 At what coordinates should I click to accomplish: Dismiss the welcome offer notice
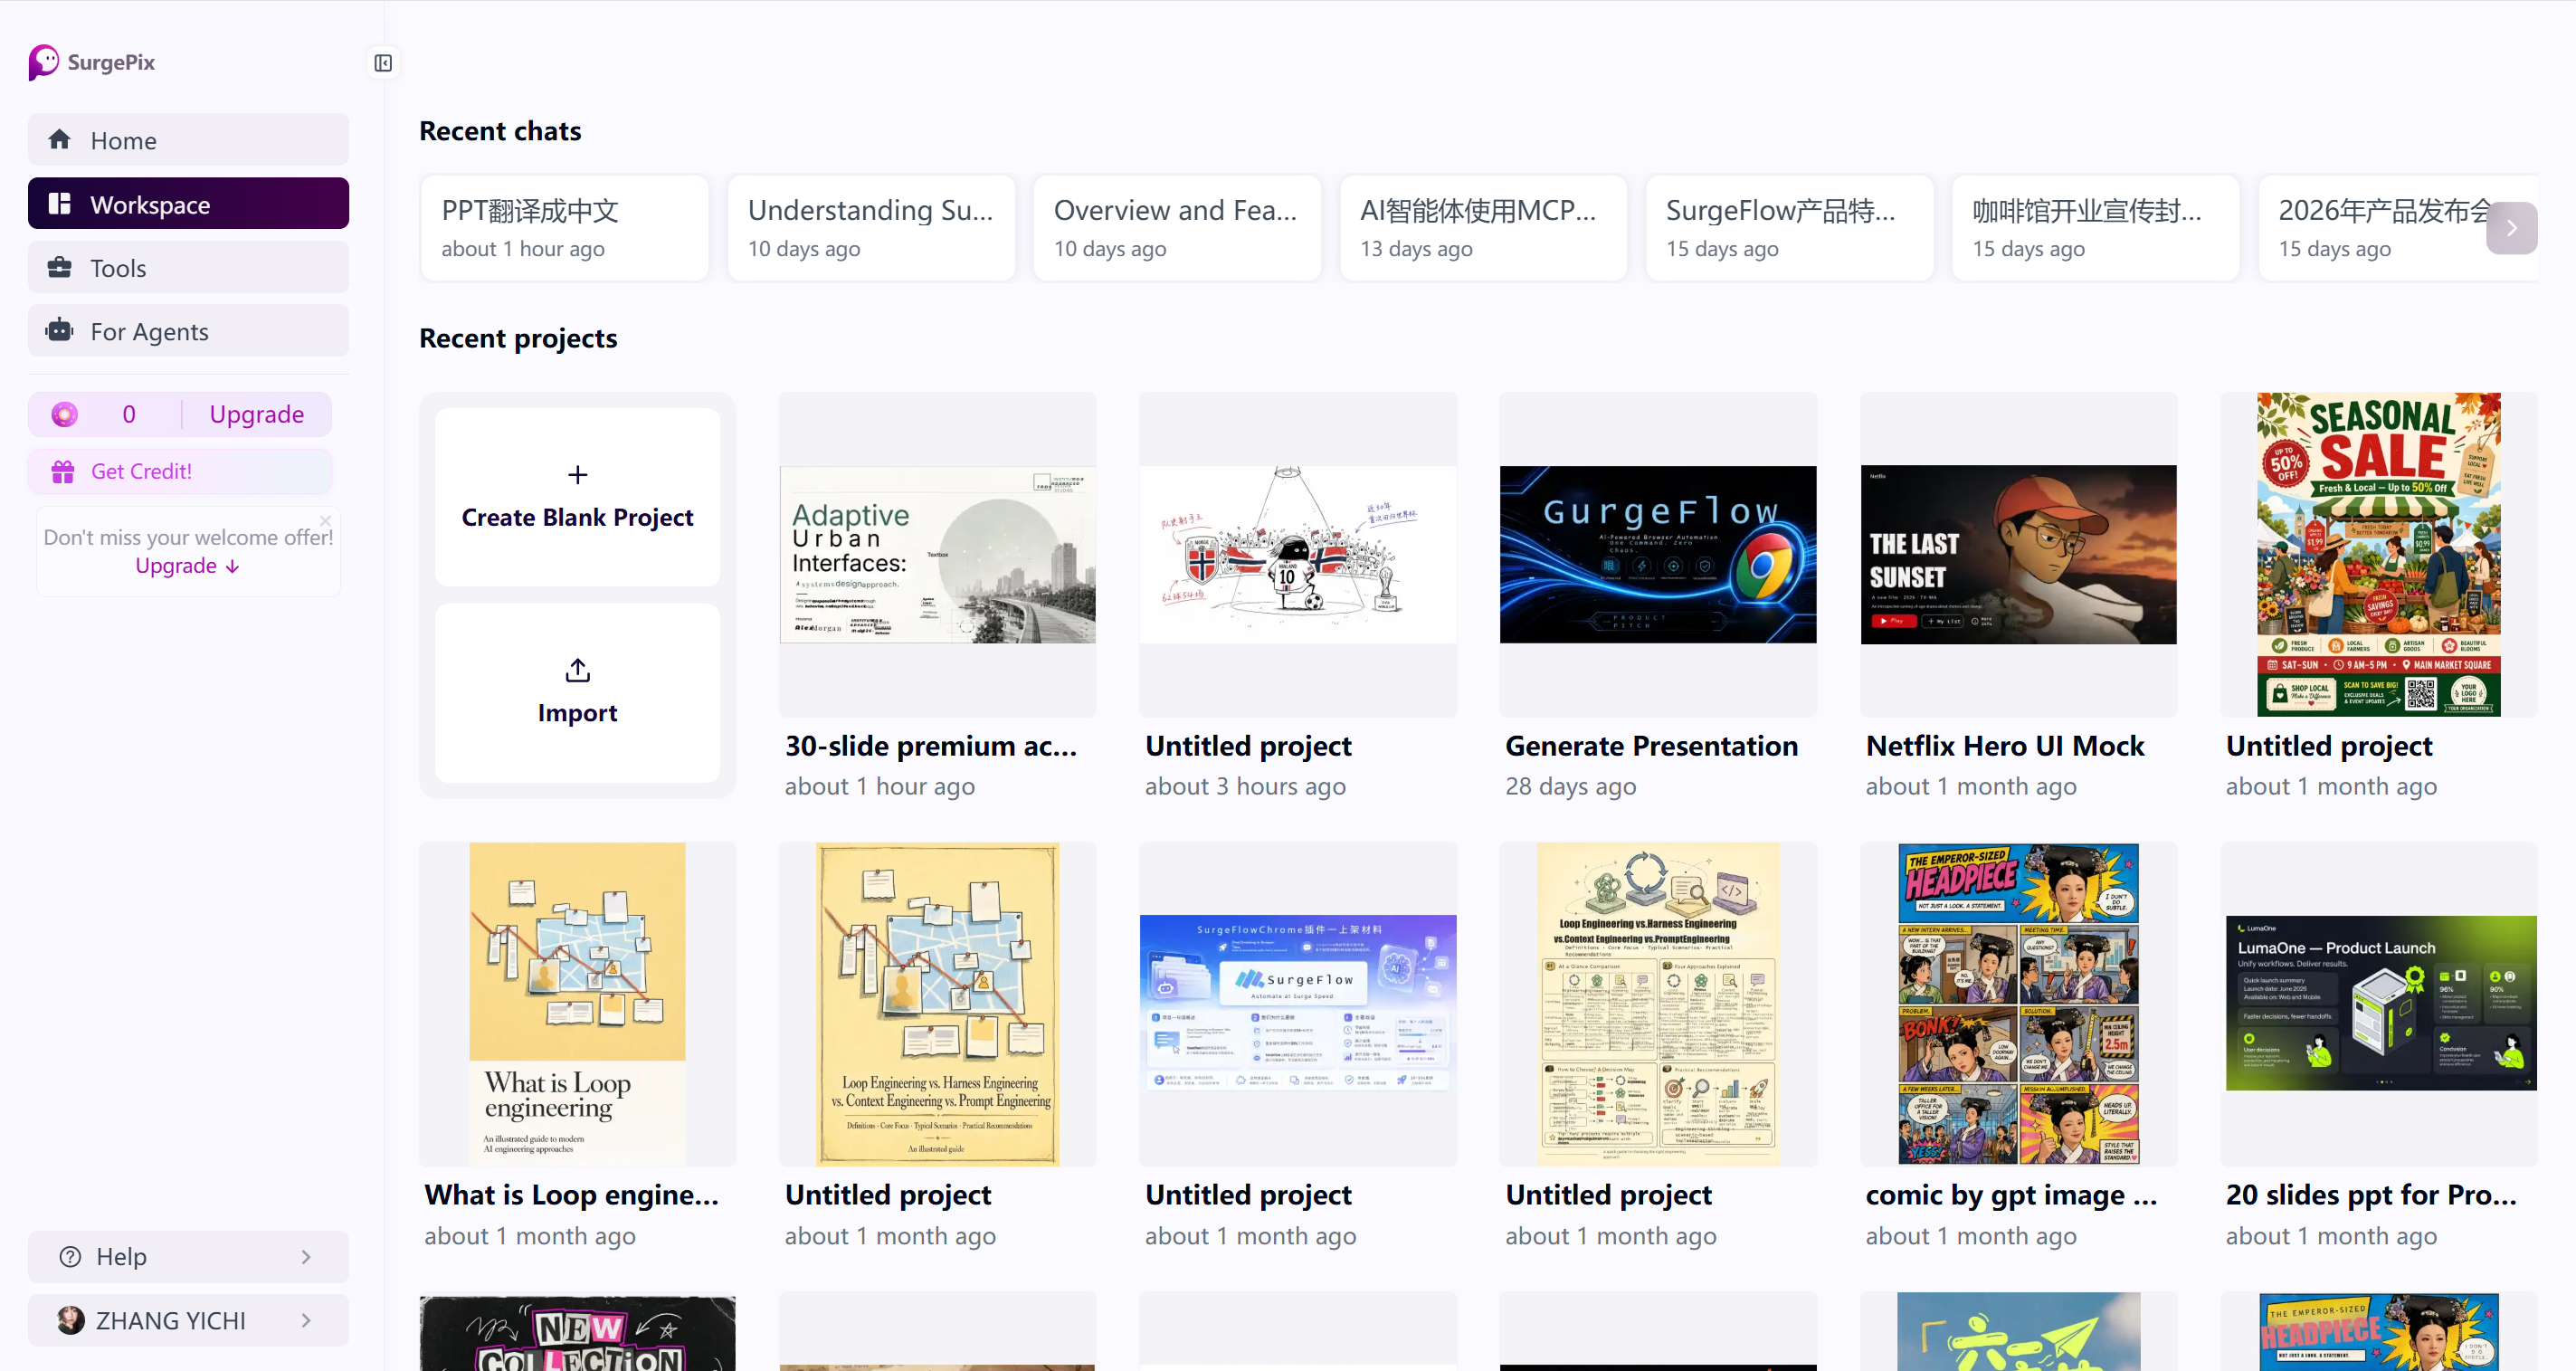click(325, 520)
